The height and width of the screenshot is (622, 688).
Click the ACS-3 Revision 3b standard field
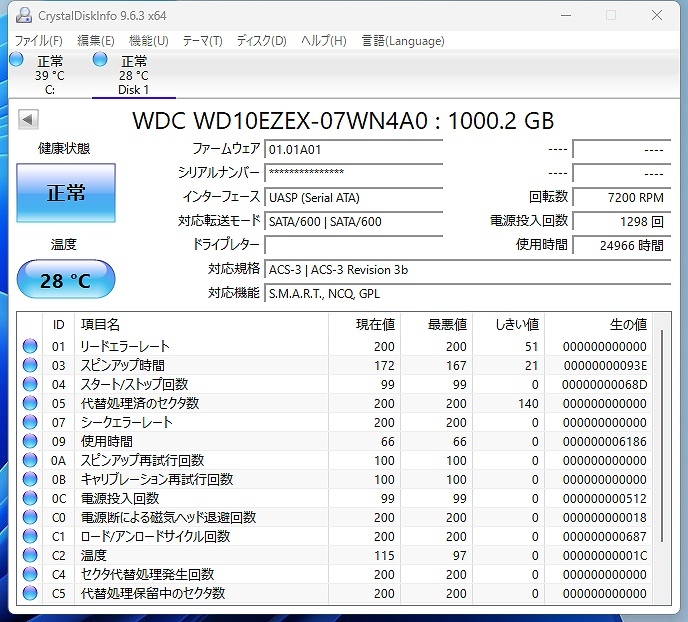468,269
